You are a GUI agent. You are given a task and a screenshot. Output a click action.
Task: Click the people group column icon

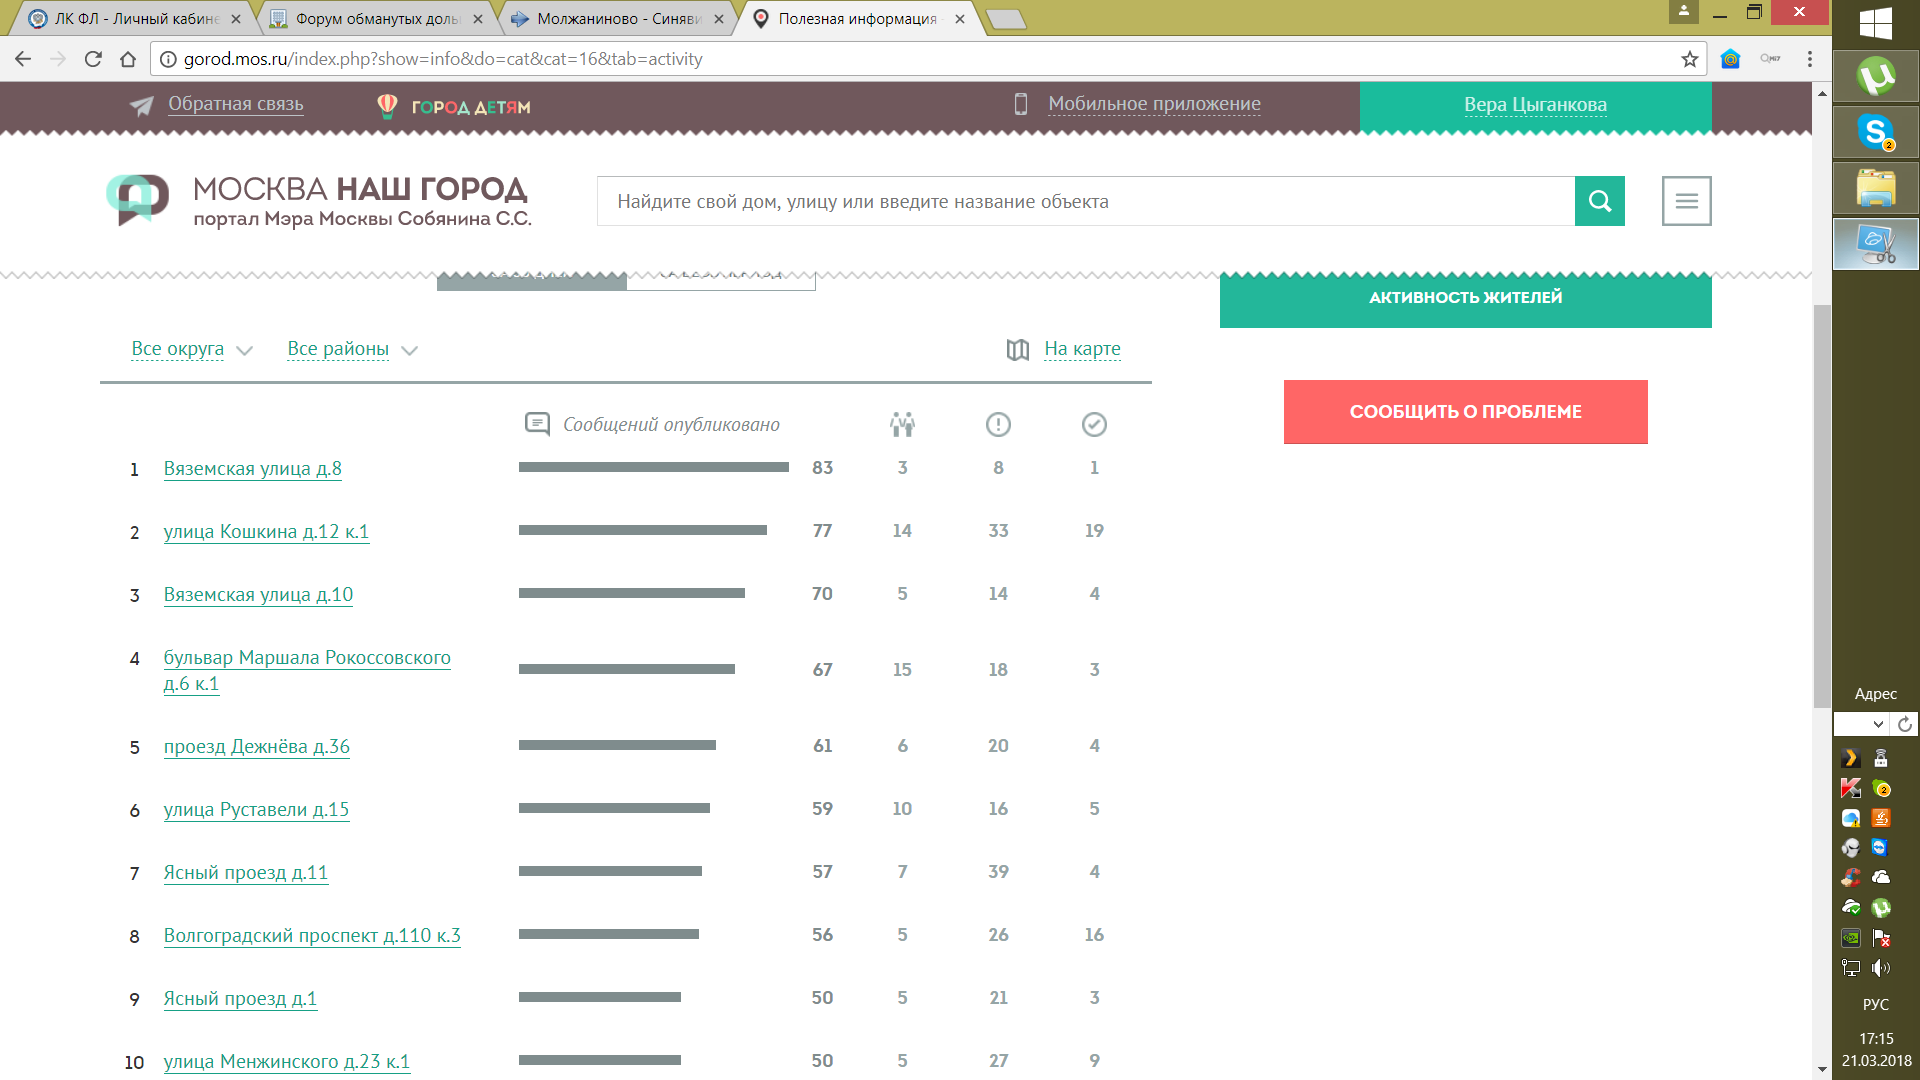coord(902,425)
